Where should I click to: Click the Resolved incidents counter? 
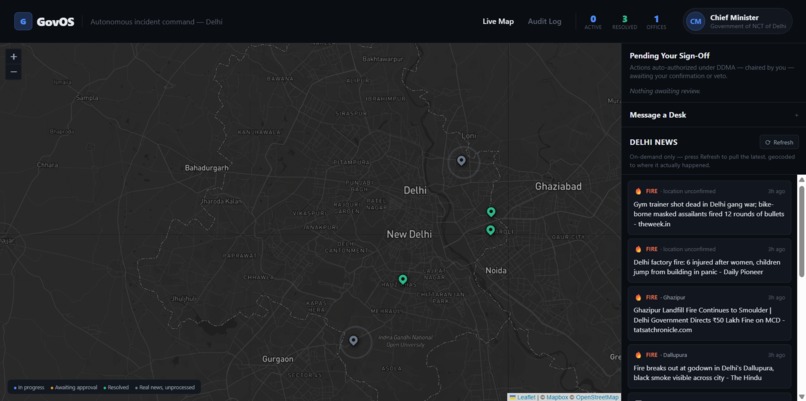[x=625, y=22]
